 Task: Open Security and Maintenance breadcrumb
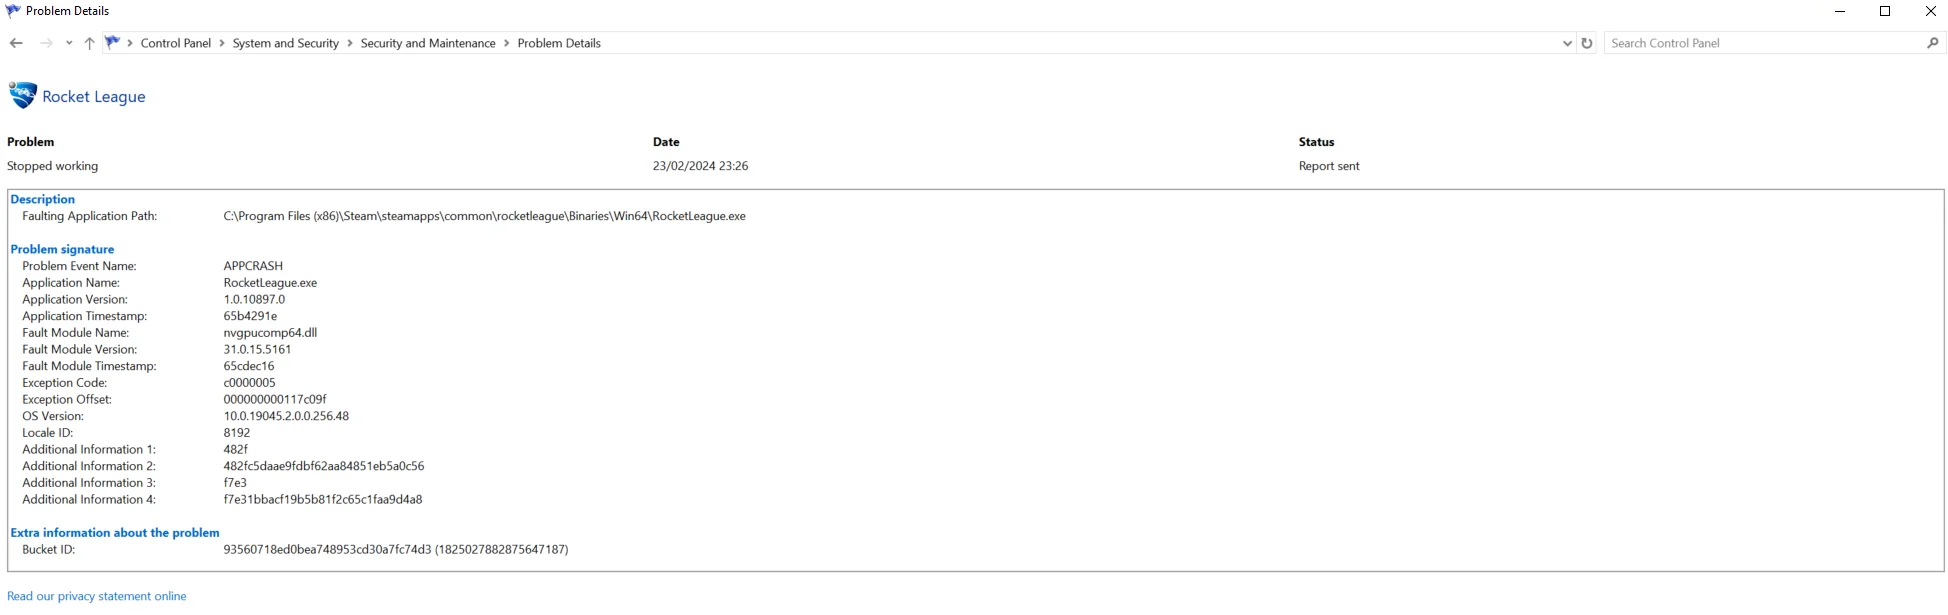pos(428,43)
